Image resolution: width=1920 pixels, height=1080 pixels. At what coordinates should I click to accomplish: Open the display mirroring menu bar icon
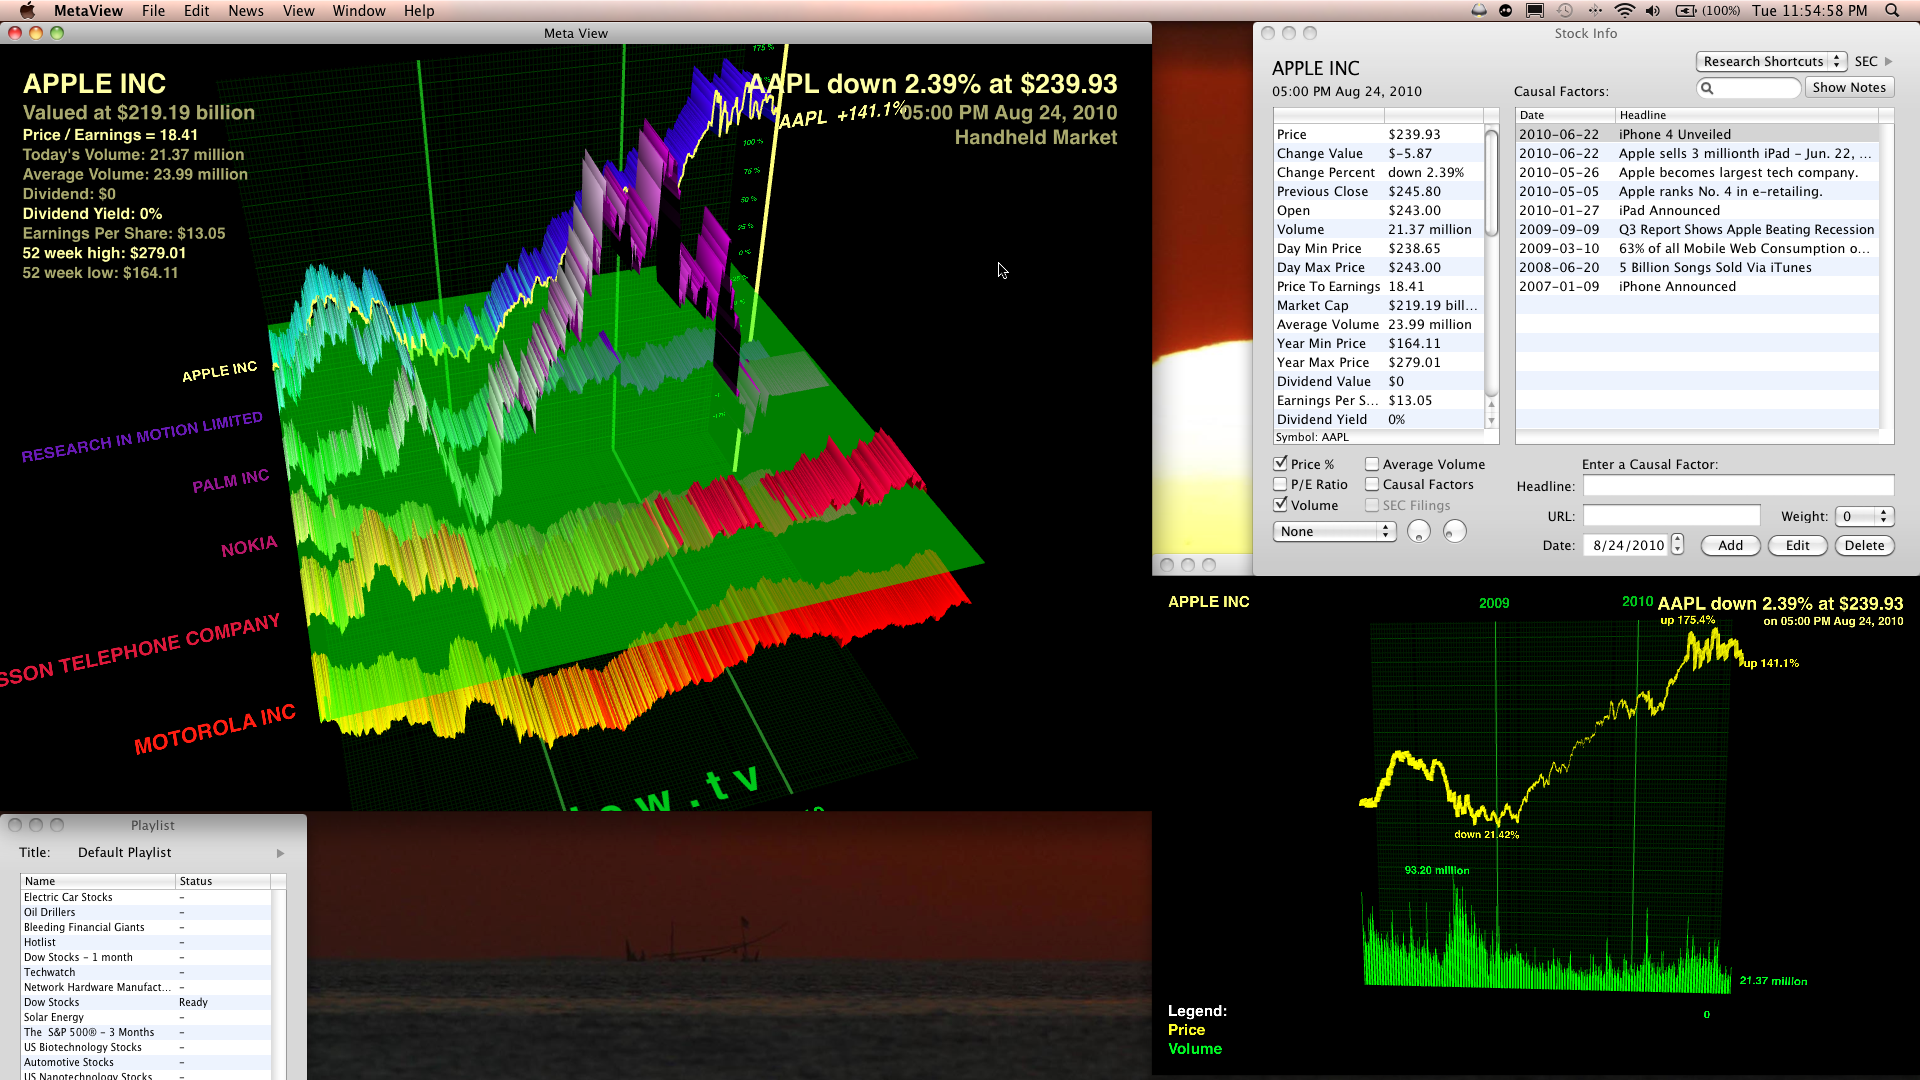click(1535, 10)
